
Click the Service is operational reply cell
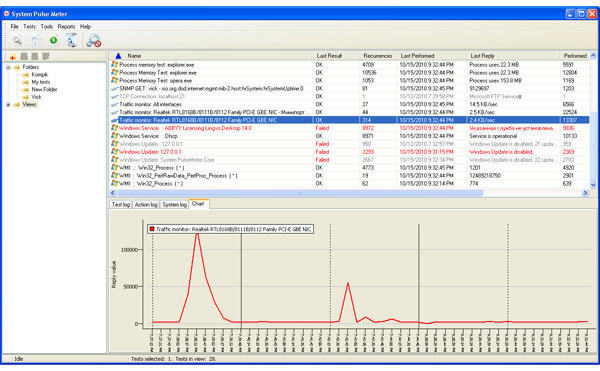tap(493, 136)
